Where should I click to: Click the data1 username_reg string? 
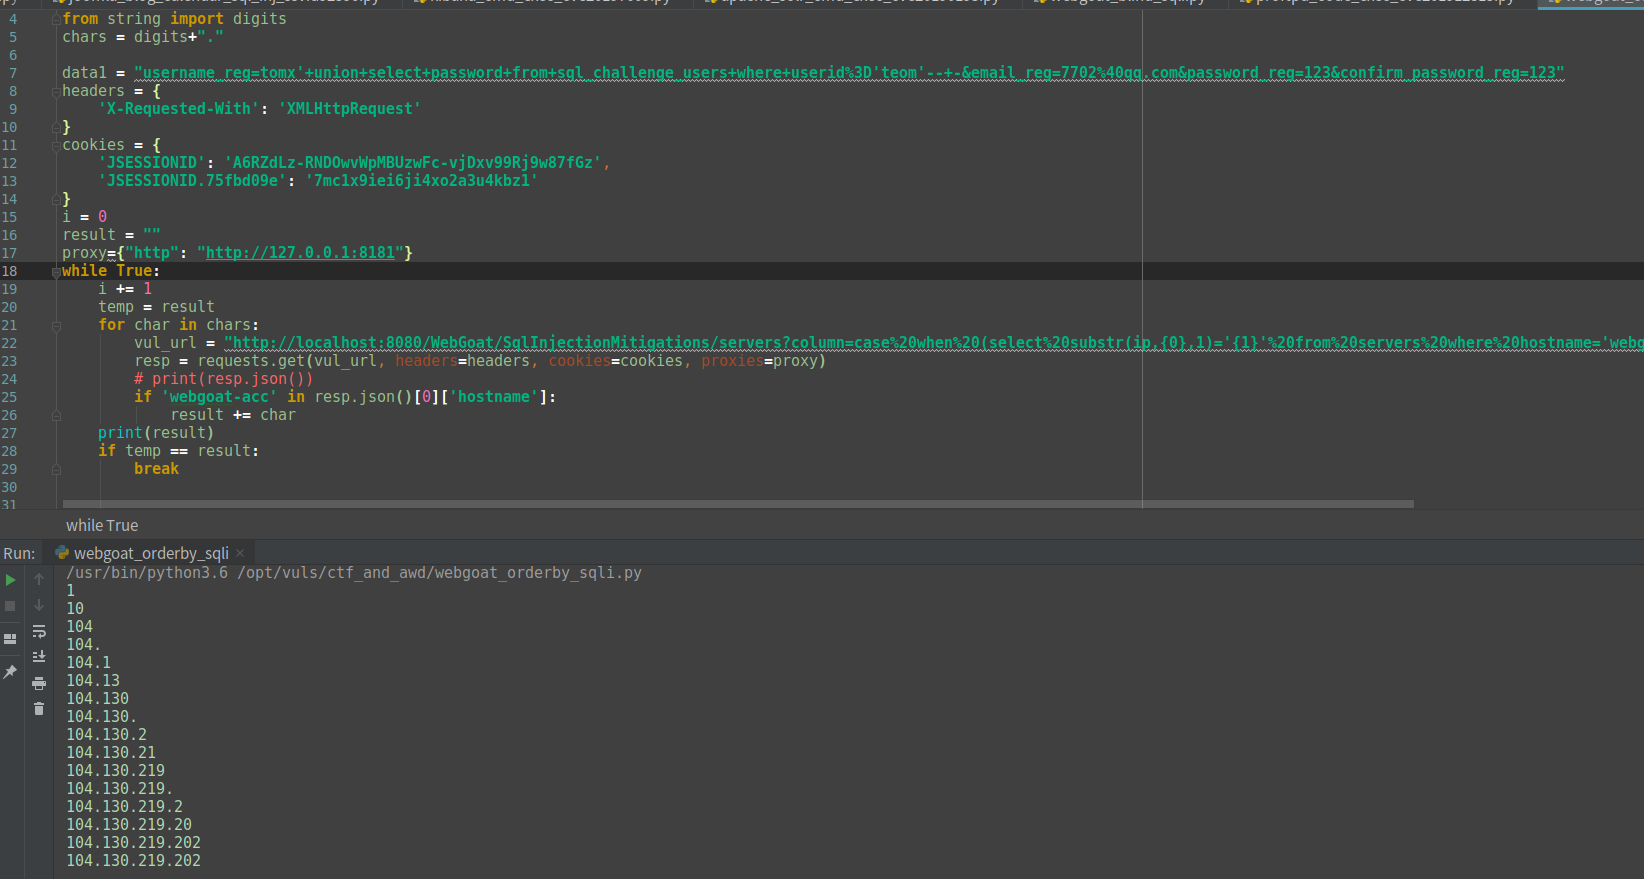click(x=849, y=73)
